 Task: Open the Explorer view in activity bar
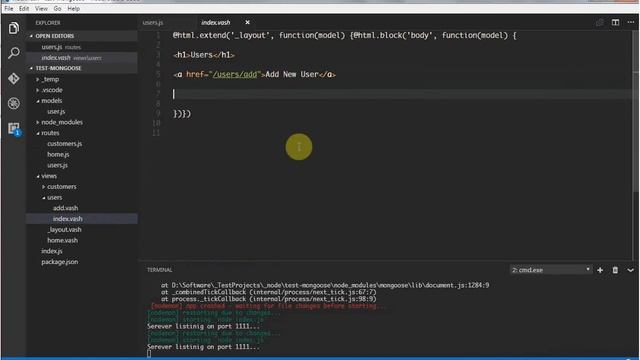pos(13,28)
